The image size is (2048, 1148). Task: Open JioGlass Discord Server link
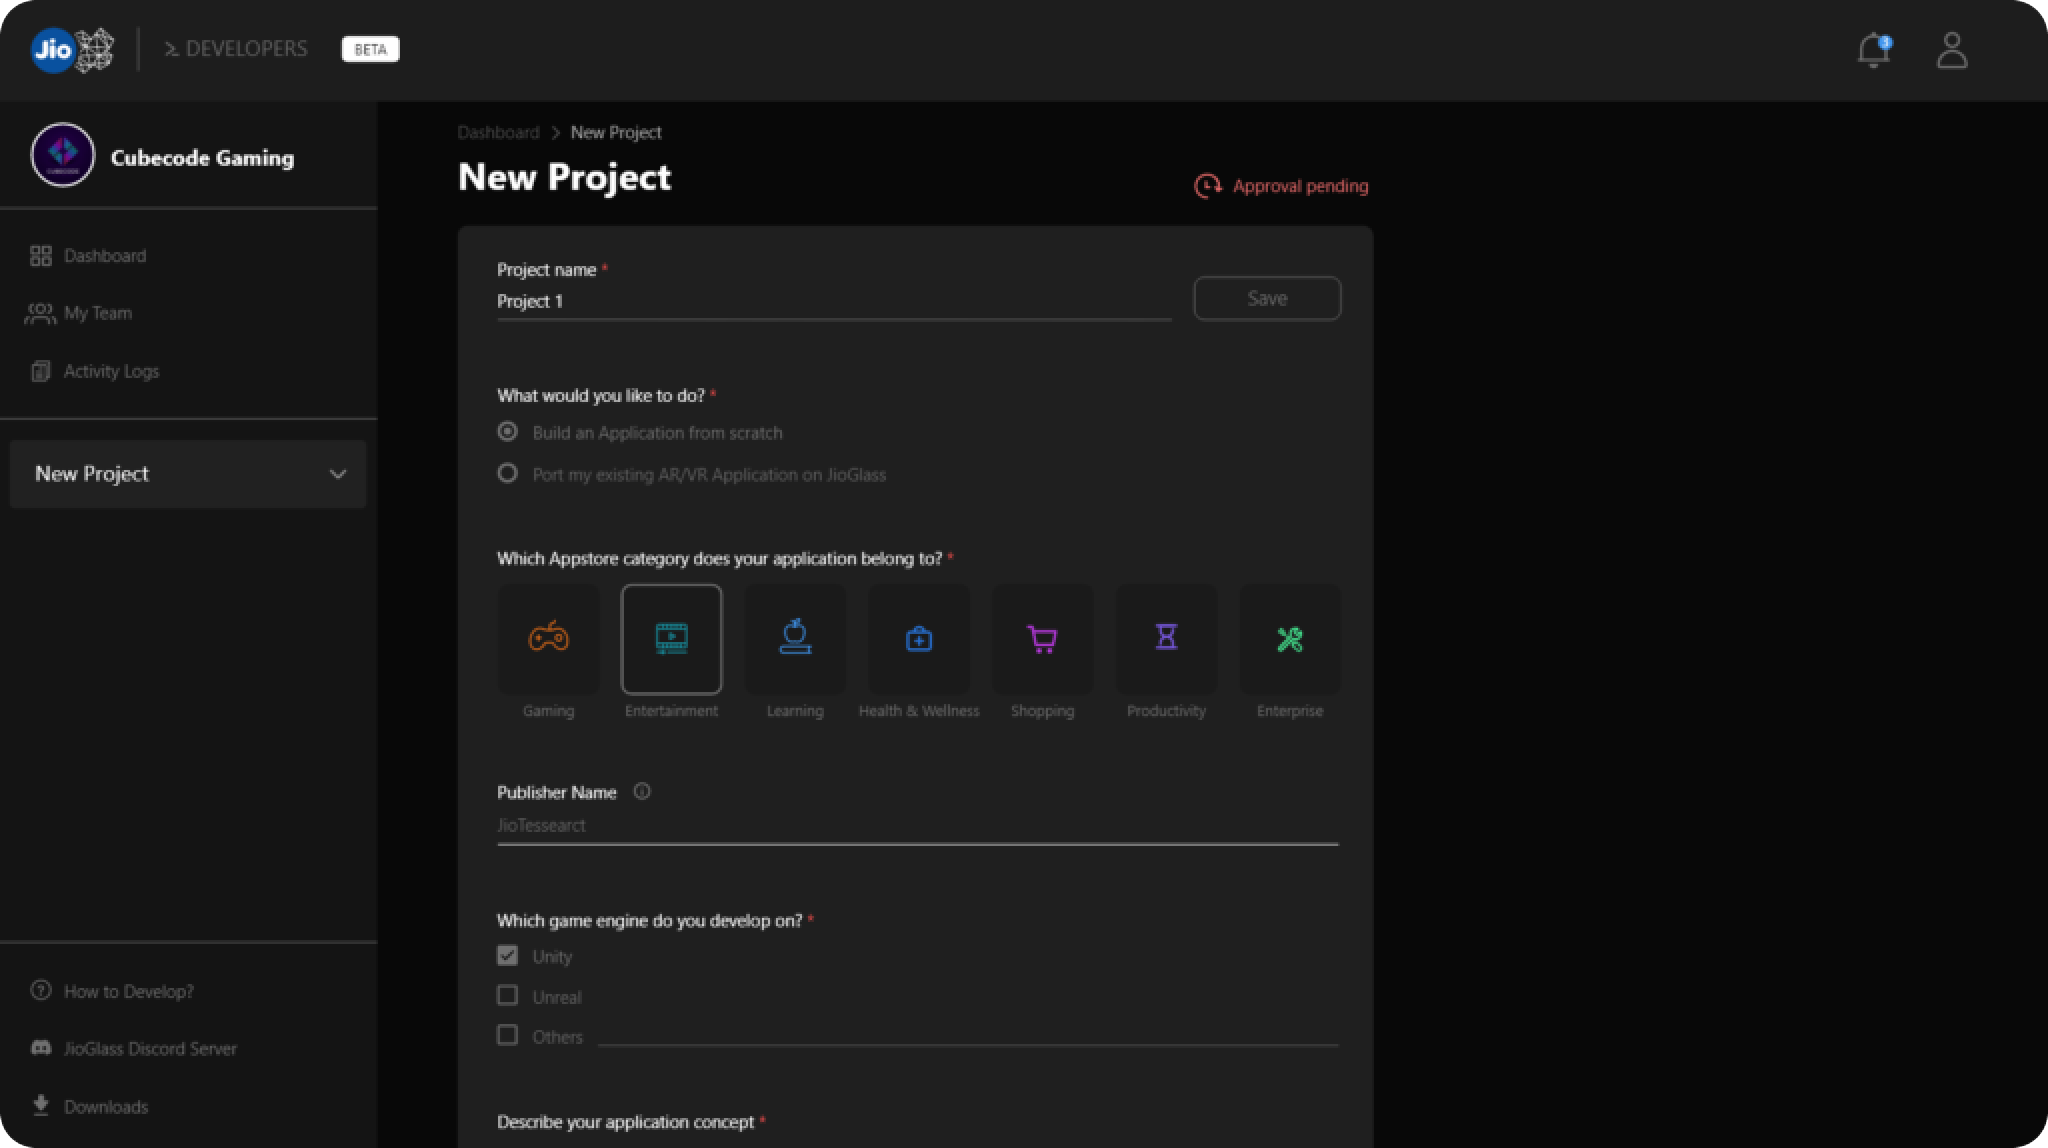[x=134, y=1048]
